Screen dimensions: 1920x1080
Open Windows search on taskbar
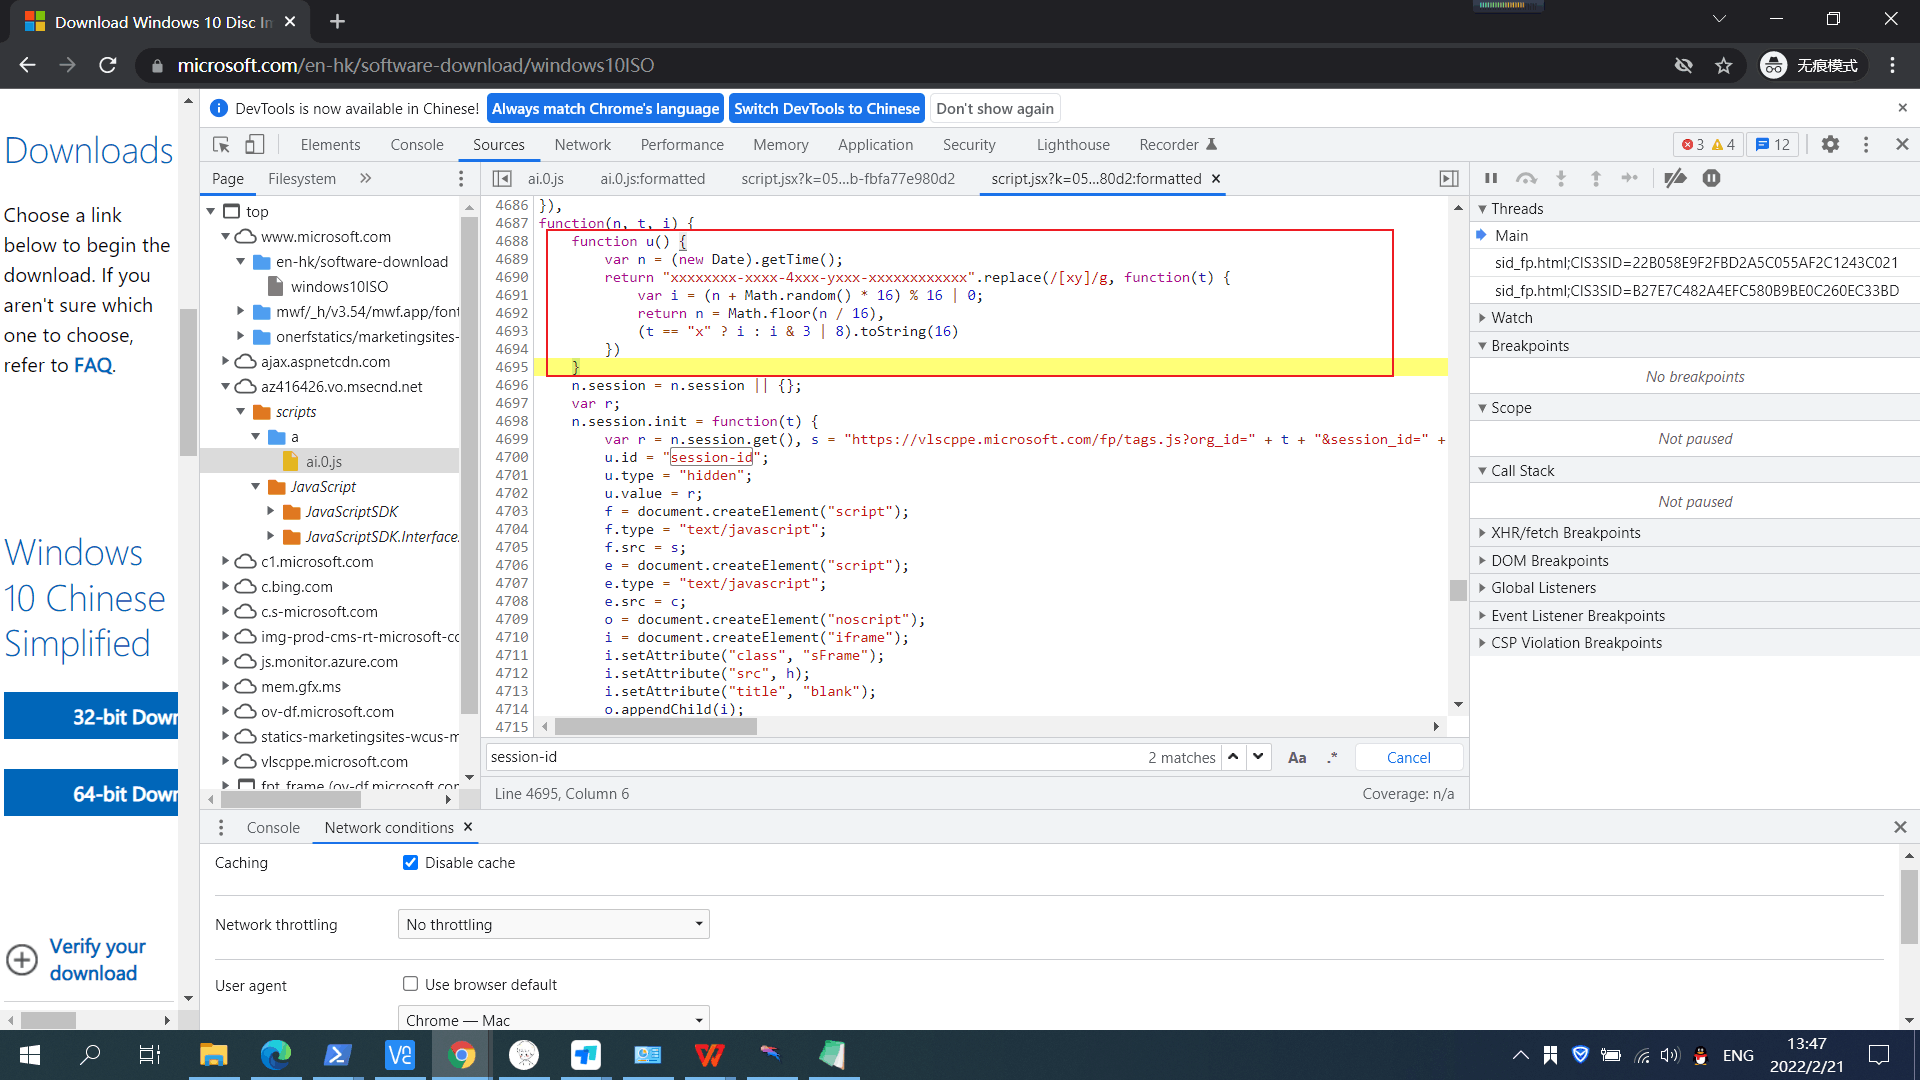coord(90,1055)
